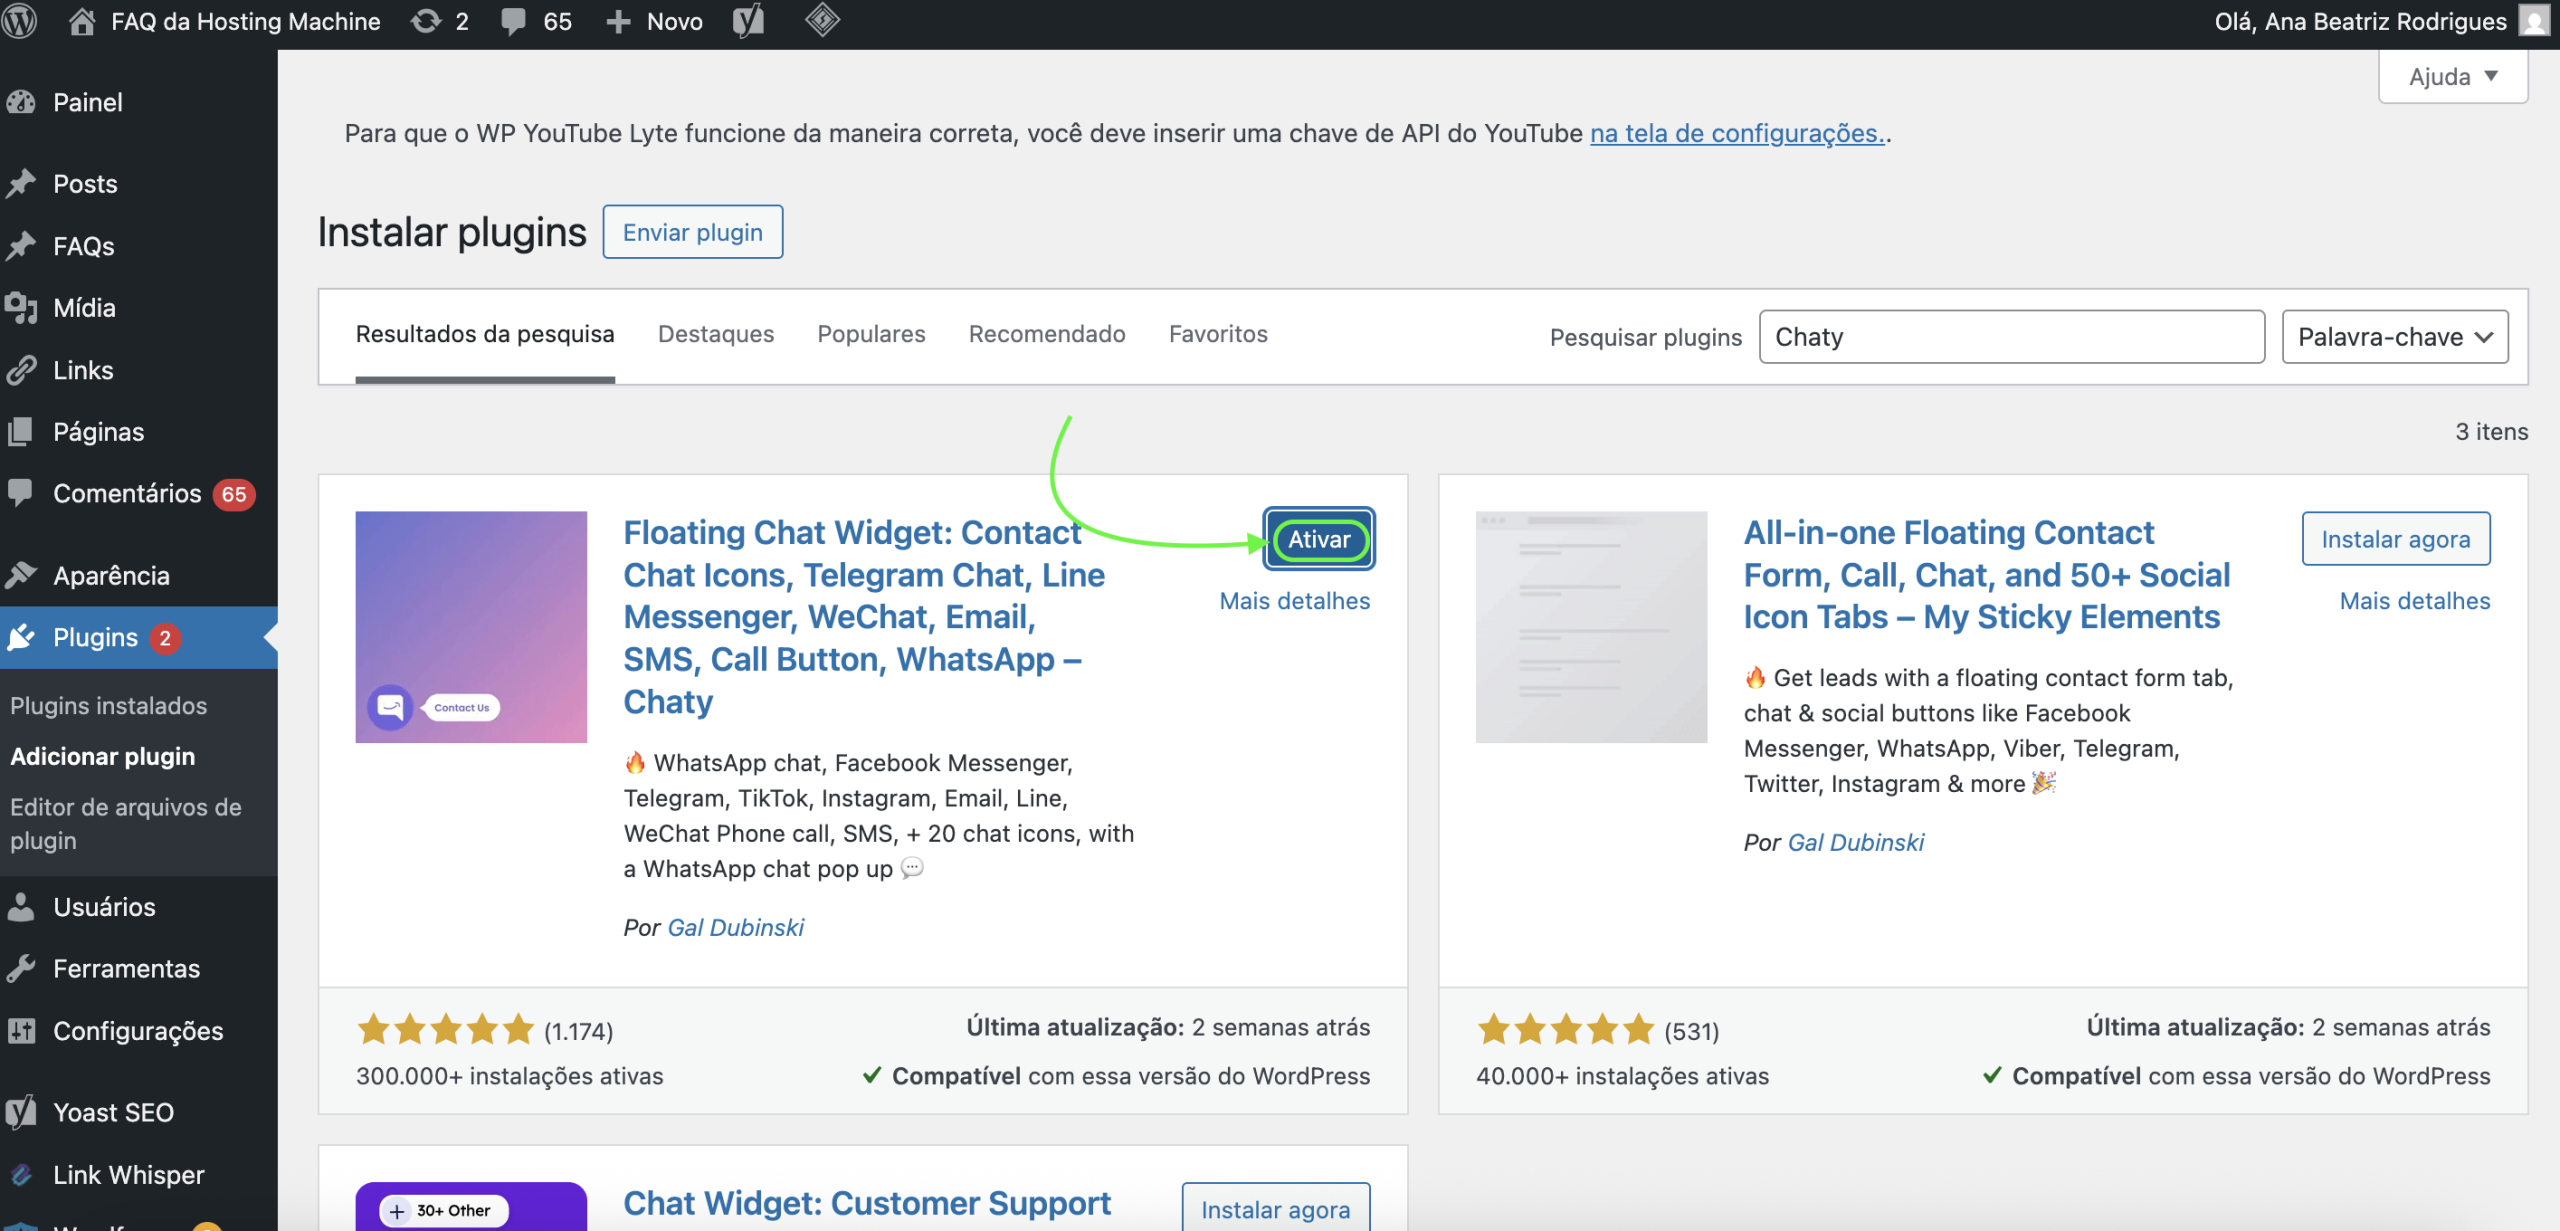The image size is (2560, 1231).
Task: Open the comments bubble icon in admin bar
Action: [513, 21]
